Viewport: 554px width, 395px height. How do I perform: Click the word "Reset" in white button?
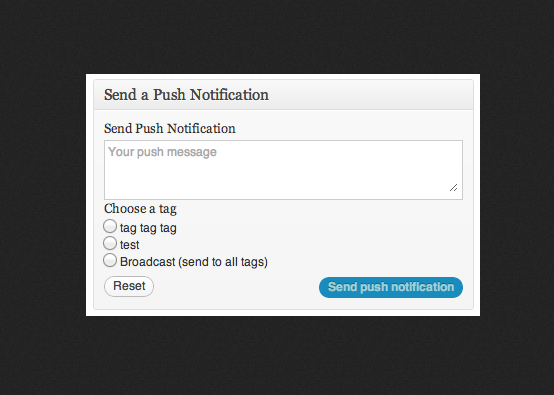coord(129,286)
